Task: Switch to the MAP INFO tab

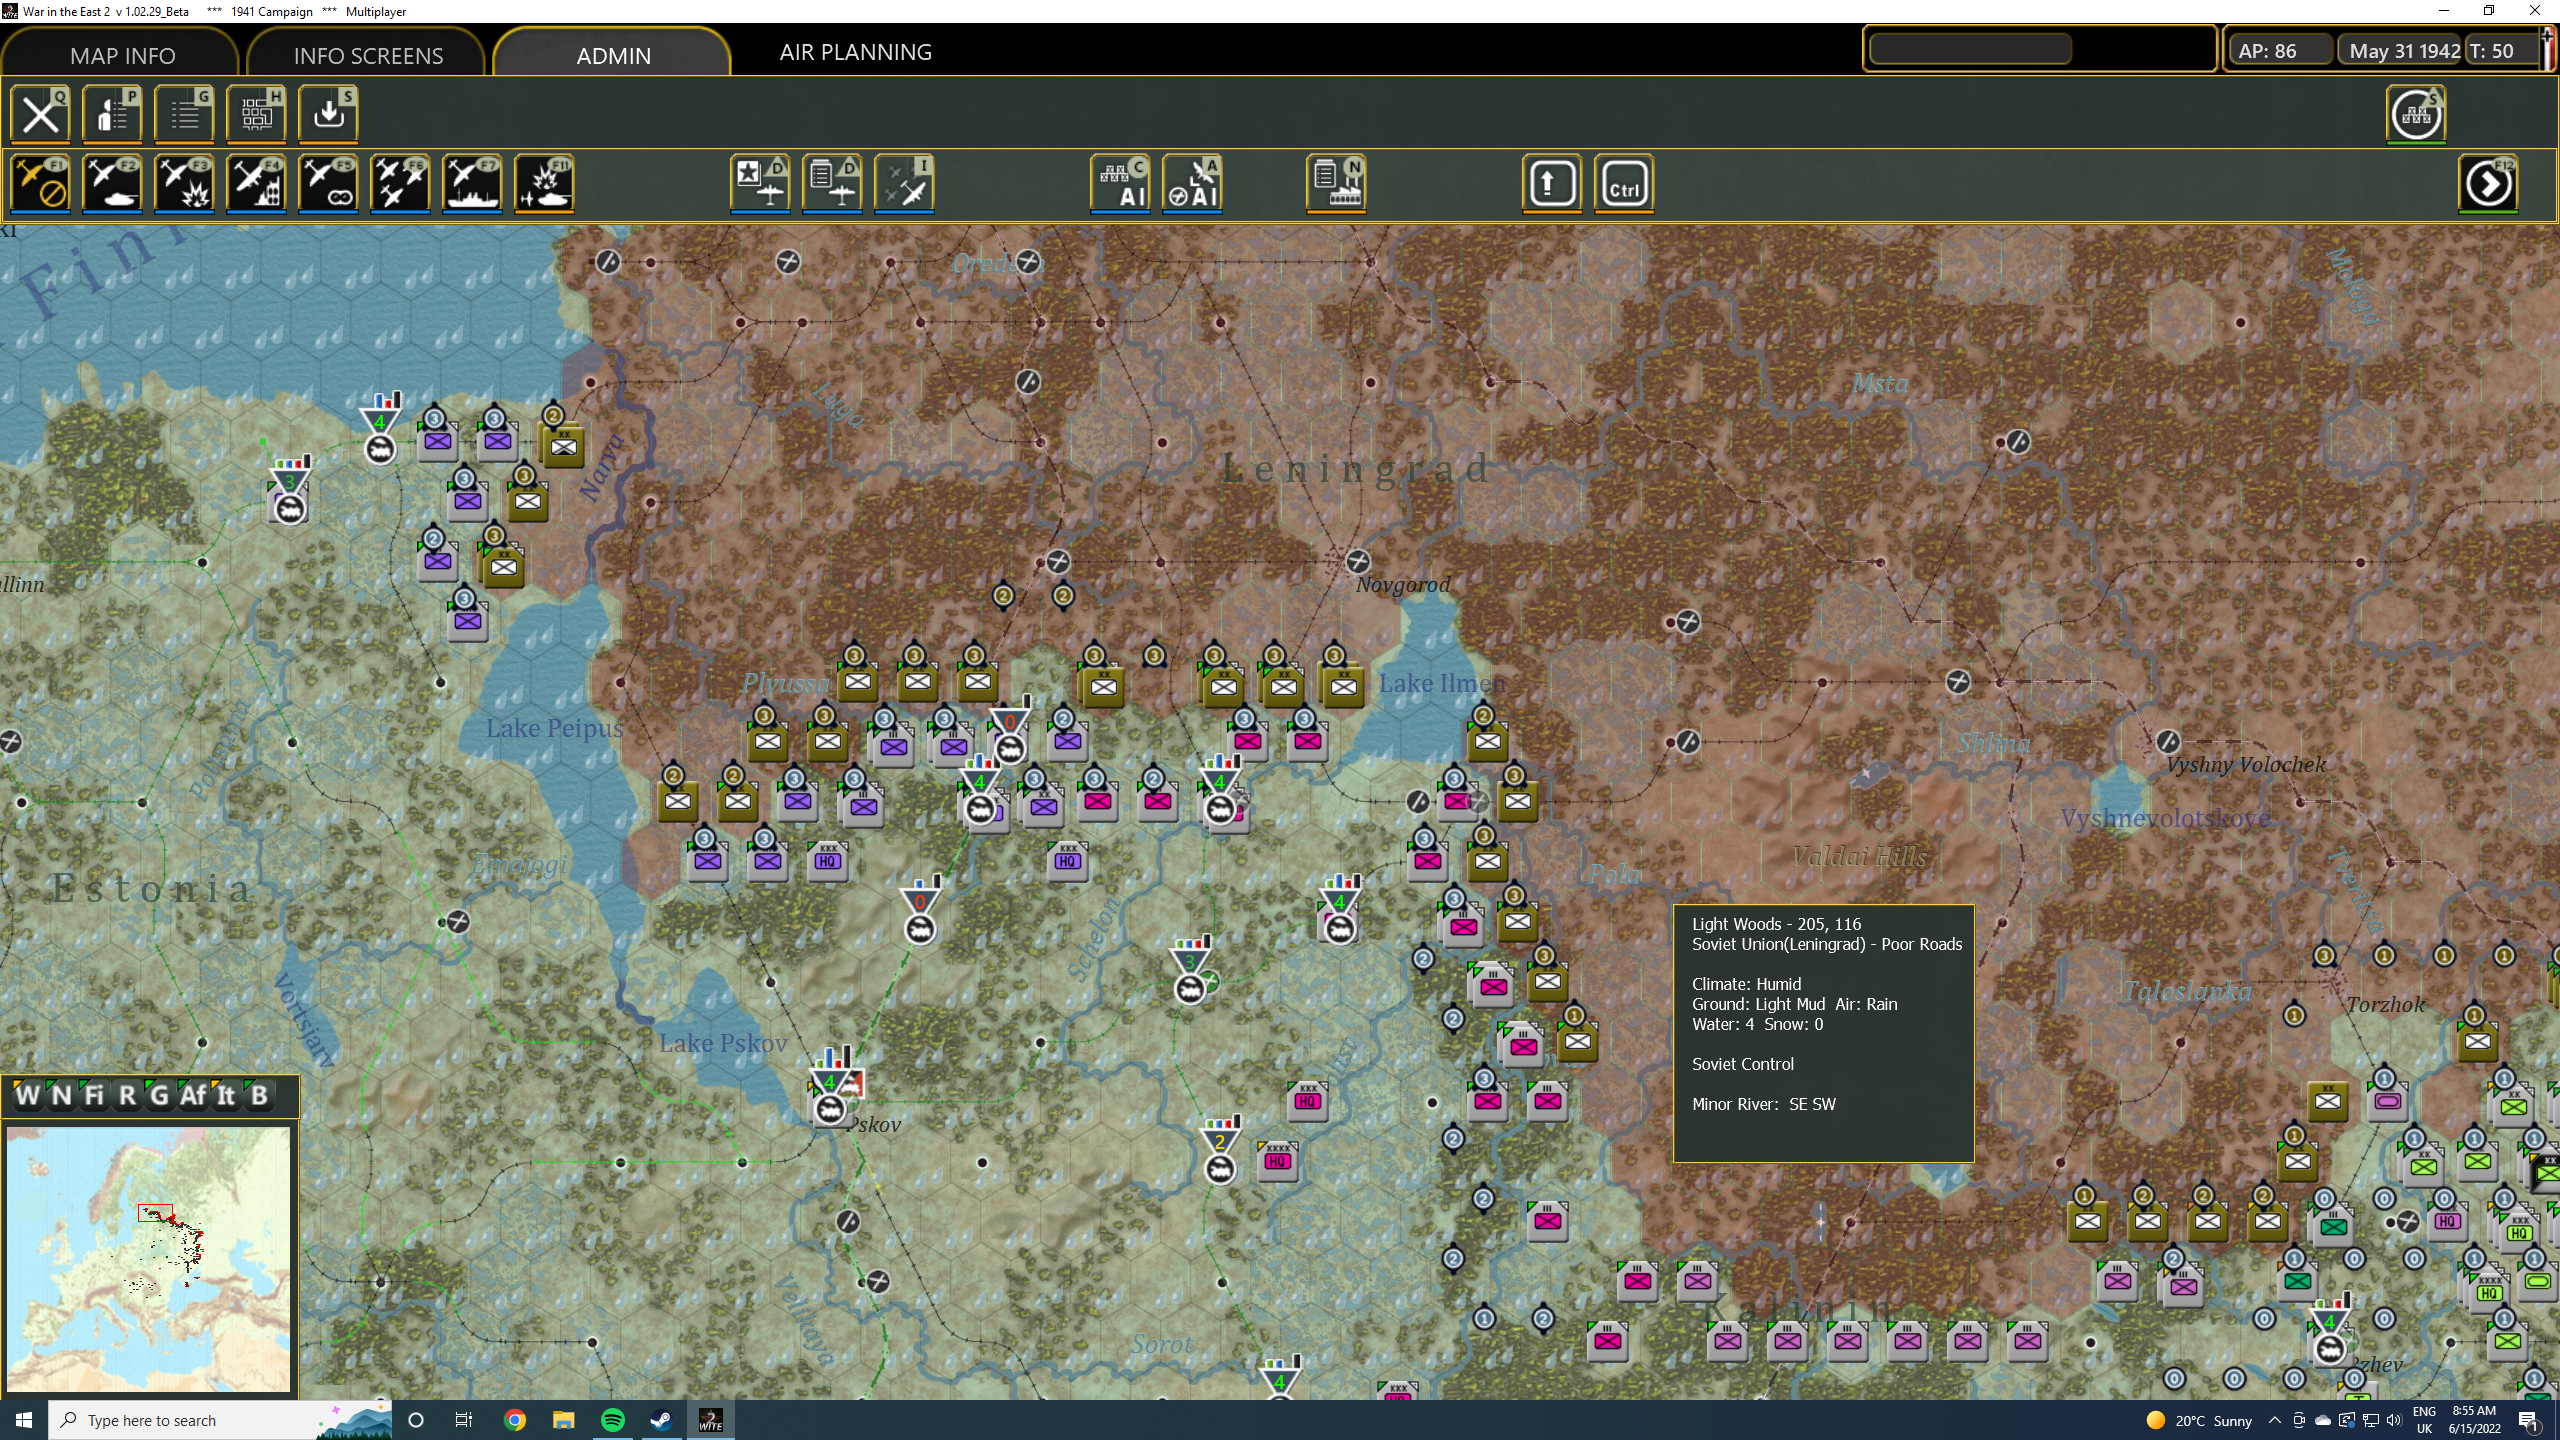Action: [x=121, y=54]
